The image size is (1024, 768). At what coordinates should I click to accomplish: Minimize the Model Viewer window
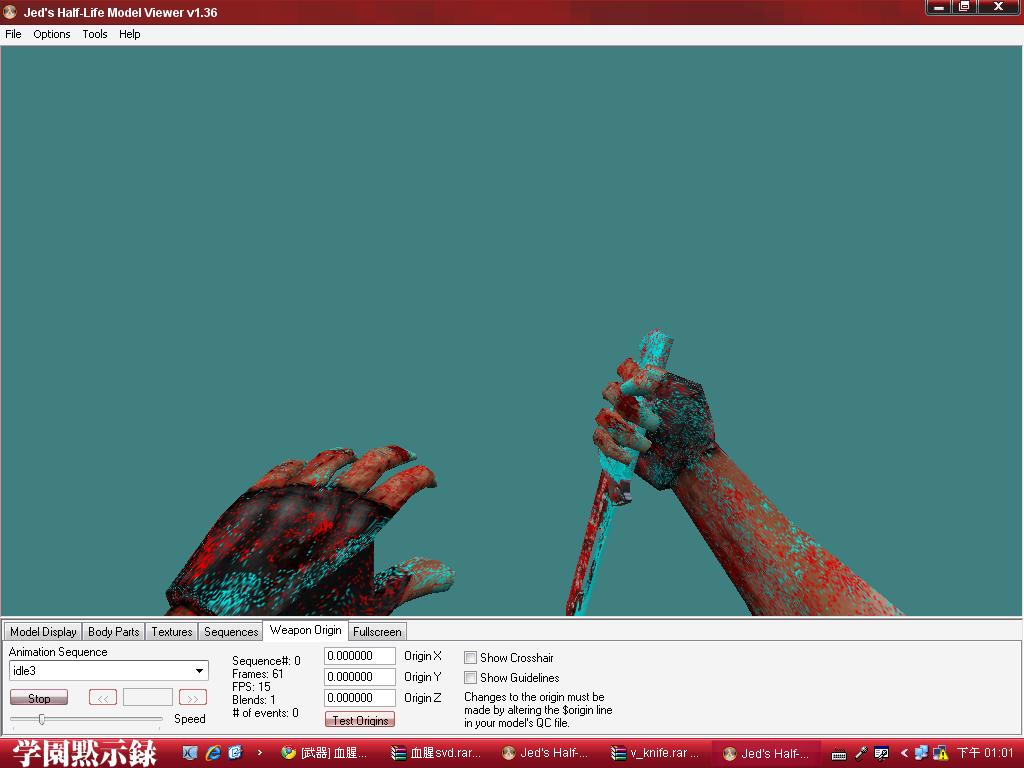click(x=939, y=7)
